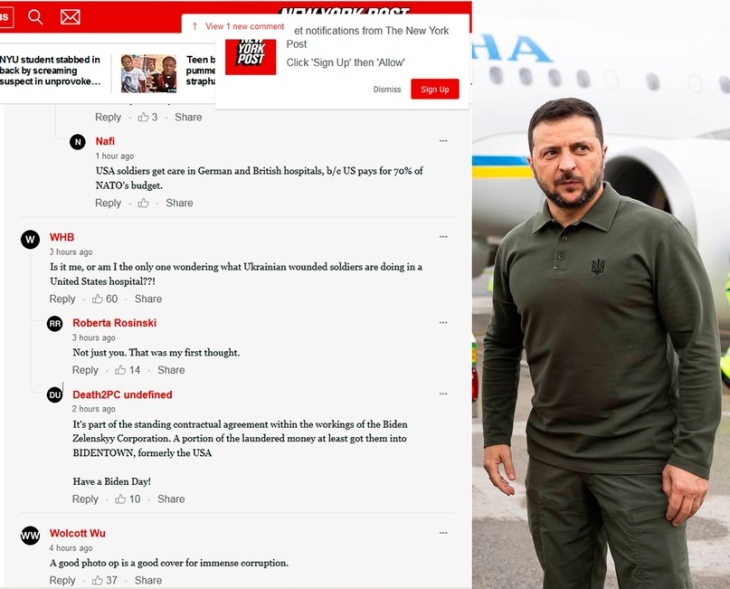Open the teen story thumbnail image
730x589 pixels.
coord(149,74)
